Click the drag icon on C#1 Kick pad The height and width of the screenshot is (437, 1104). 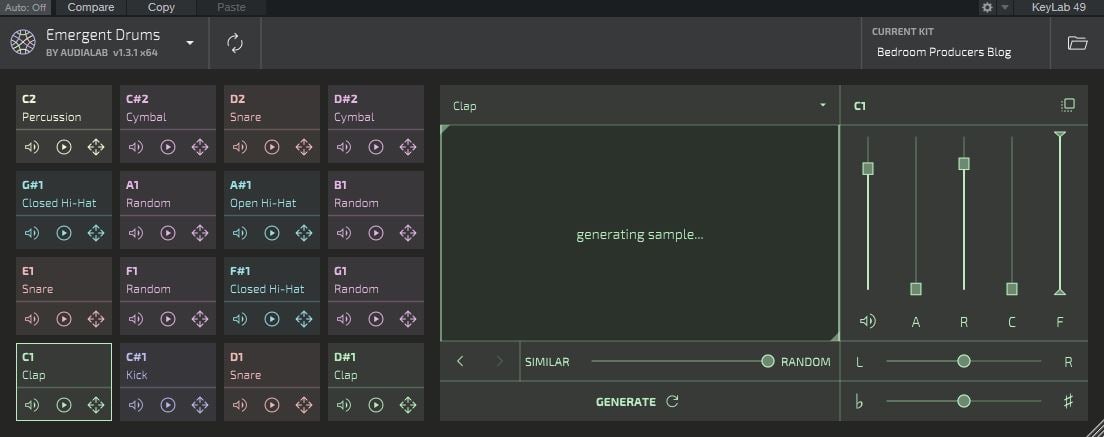pyautogui.click(x=200, y=405)
